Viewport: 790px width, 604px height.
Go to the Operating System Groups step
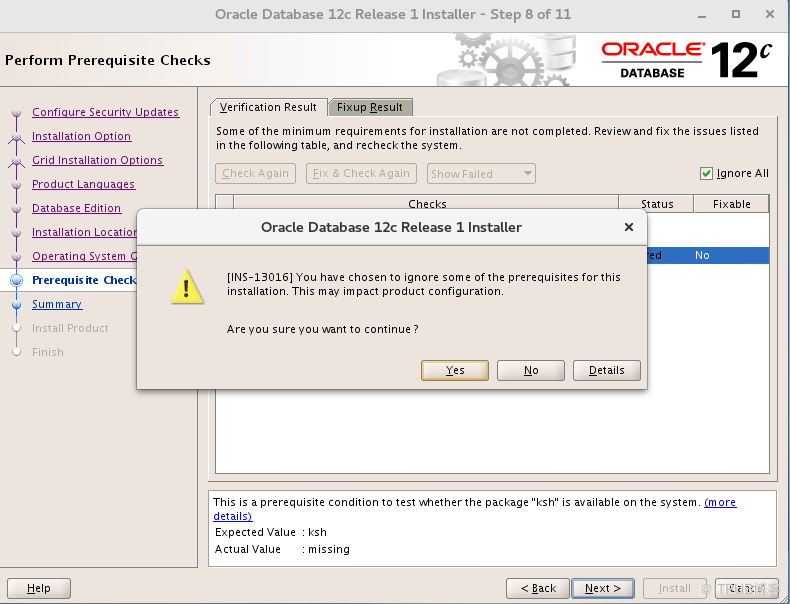[x=84, y=256]
